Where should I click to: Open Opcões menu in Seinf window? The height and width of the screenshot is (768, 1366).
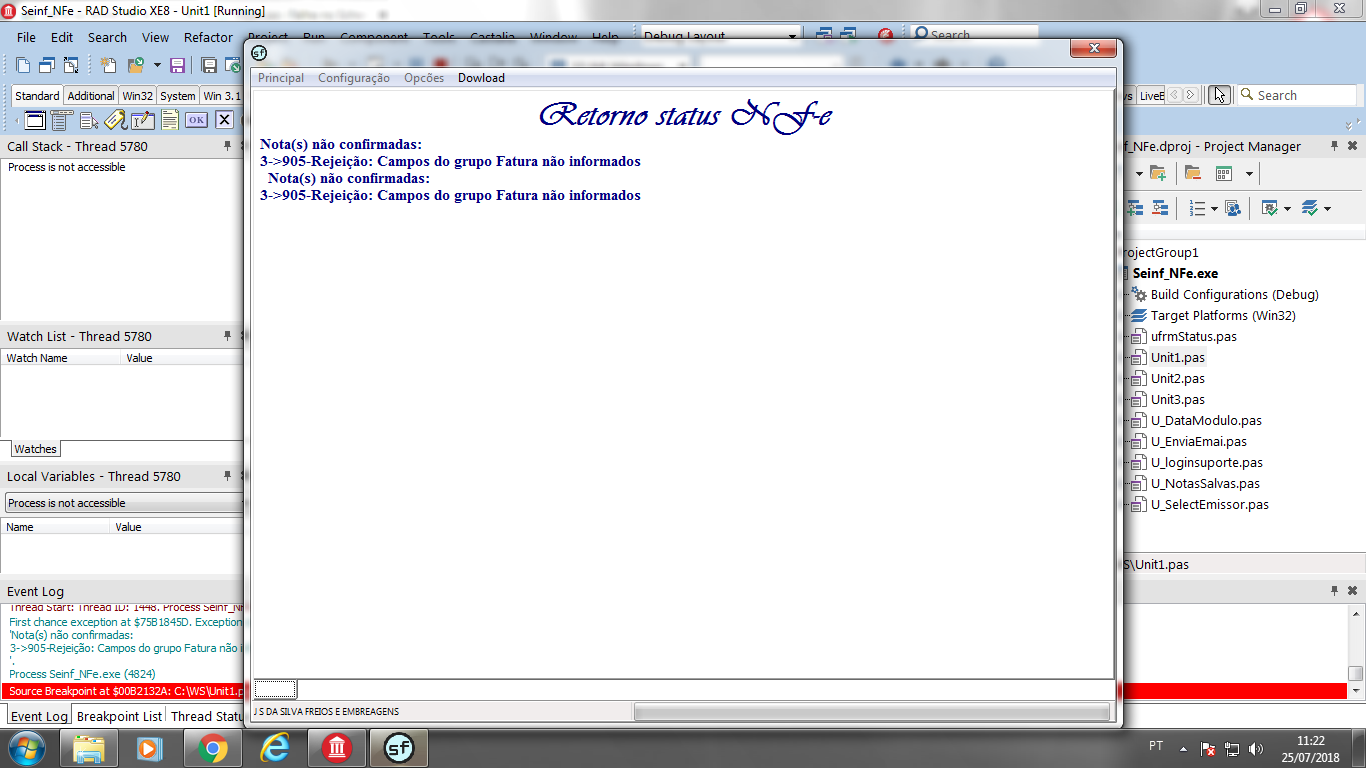coord(424,78)
